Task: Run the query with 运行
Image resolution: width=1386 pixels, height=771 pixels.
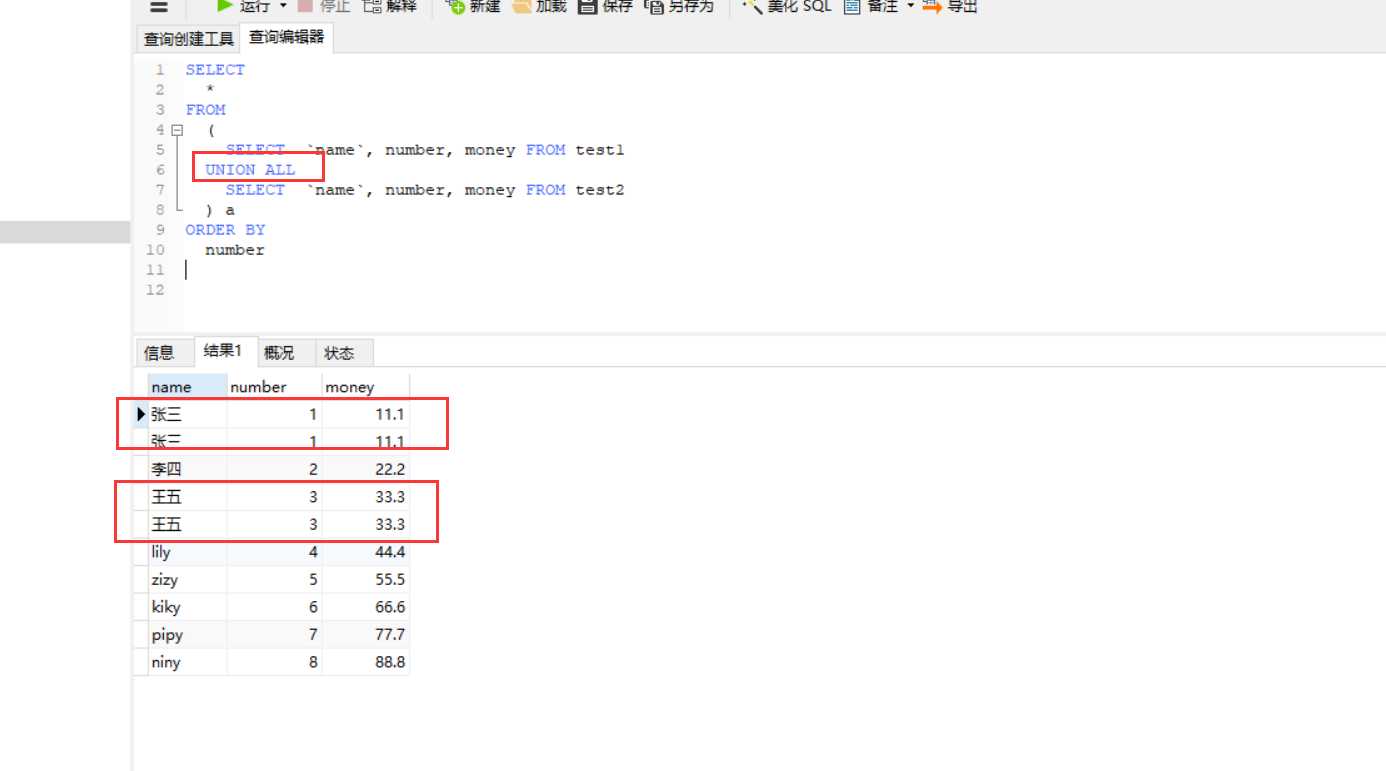Action: (242, 6)
